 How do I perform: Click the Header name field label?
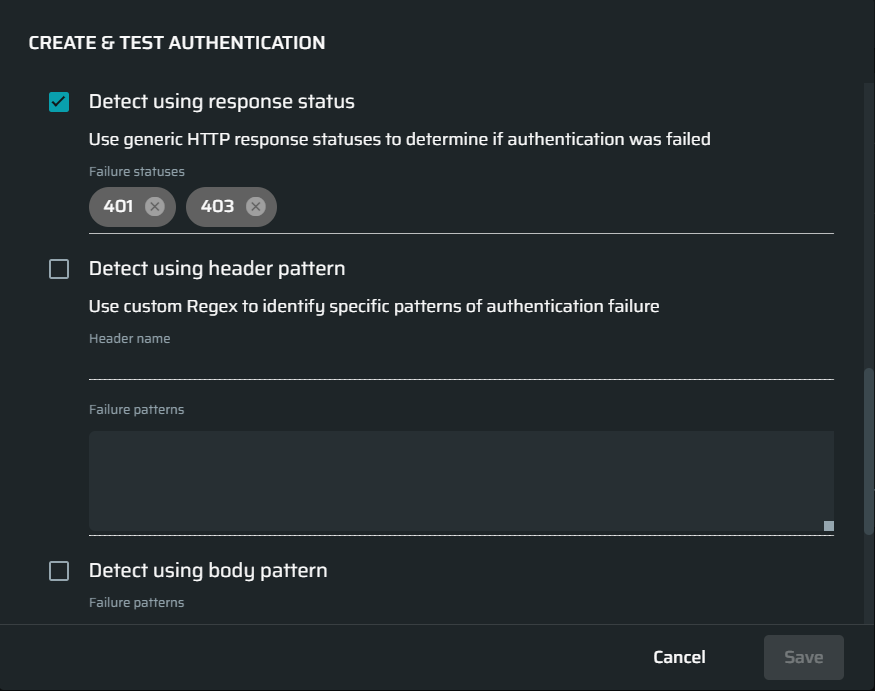tap(129, 339)
